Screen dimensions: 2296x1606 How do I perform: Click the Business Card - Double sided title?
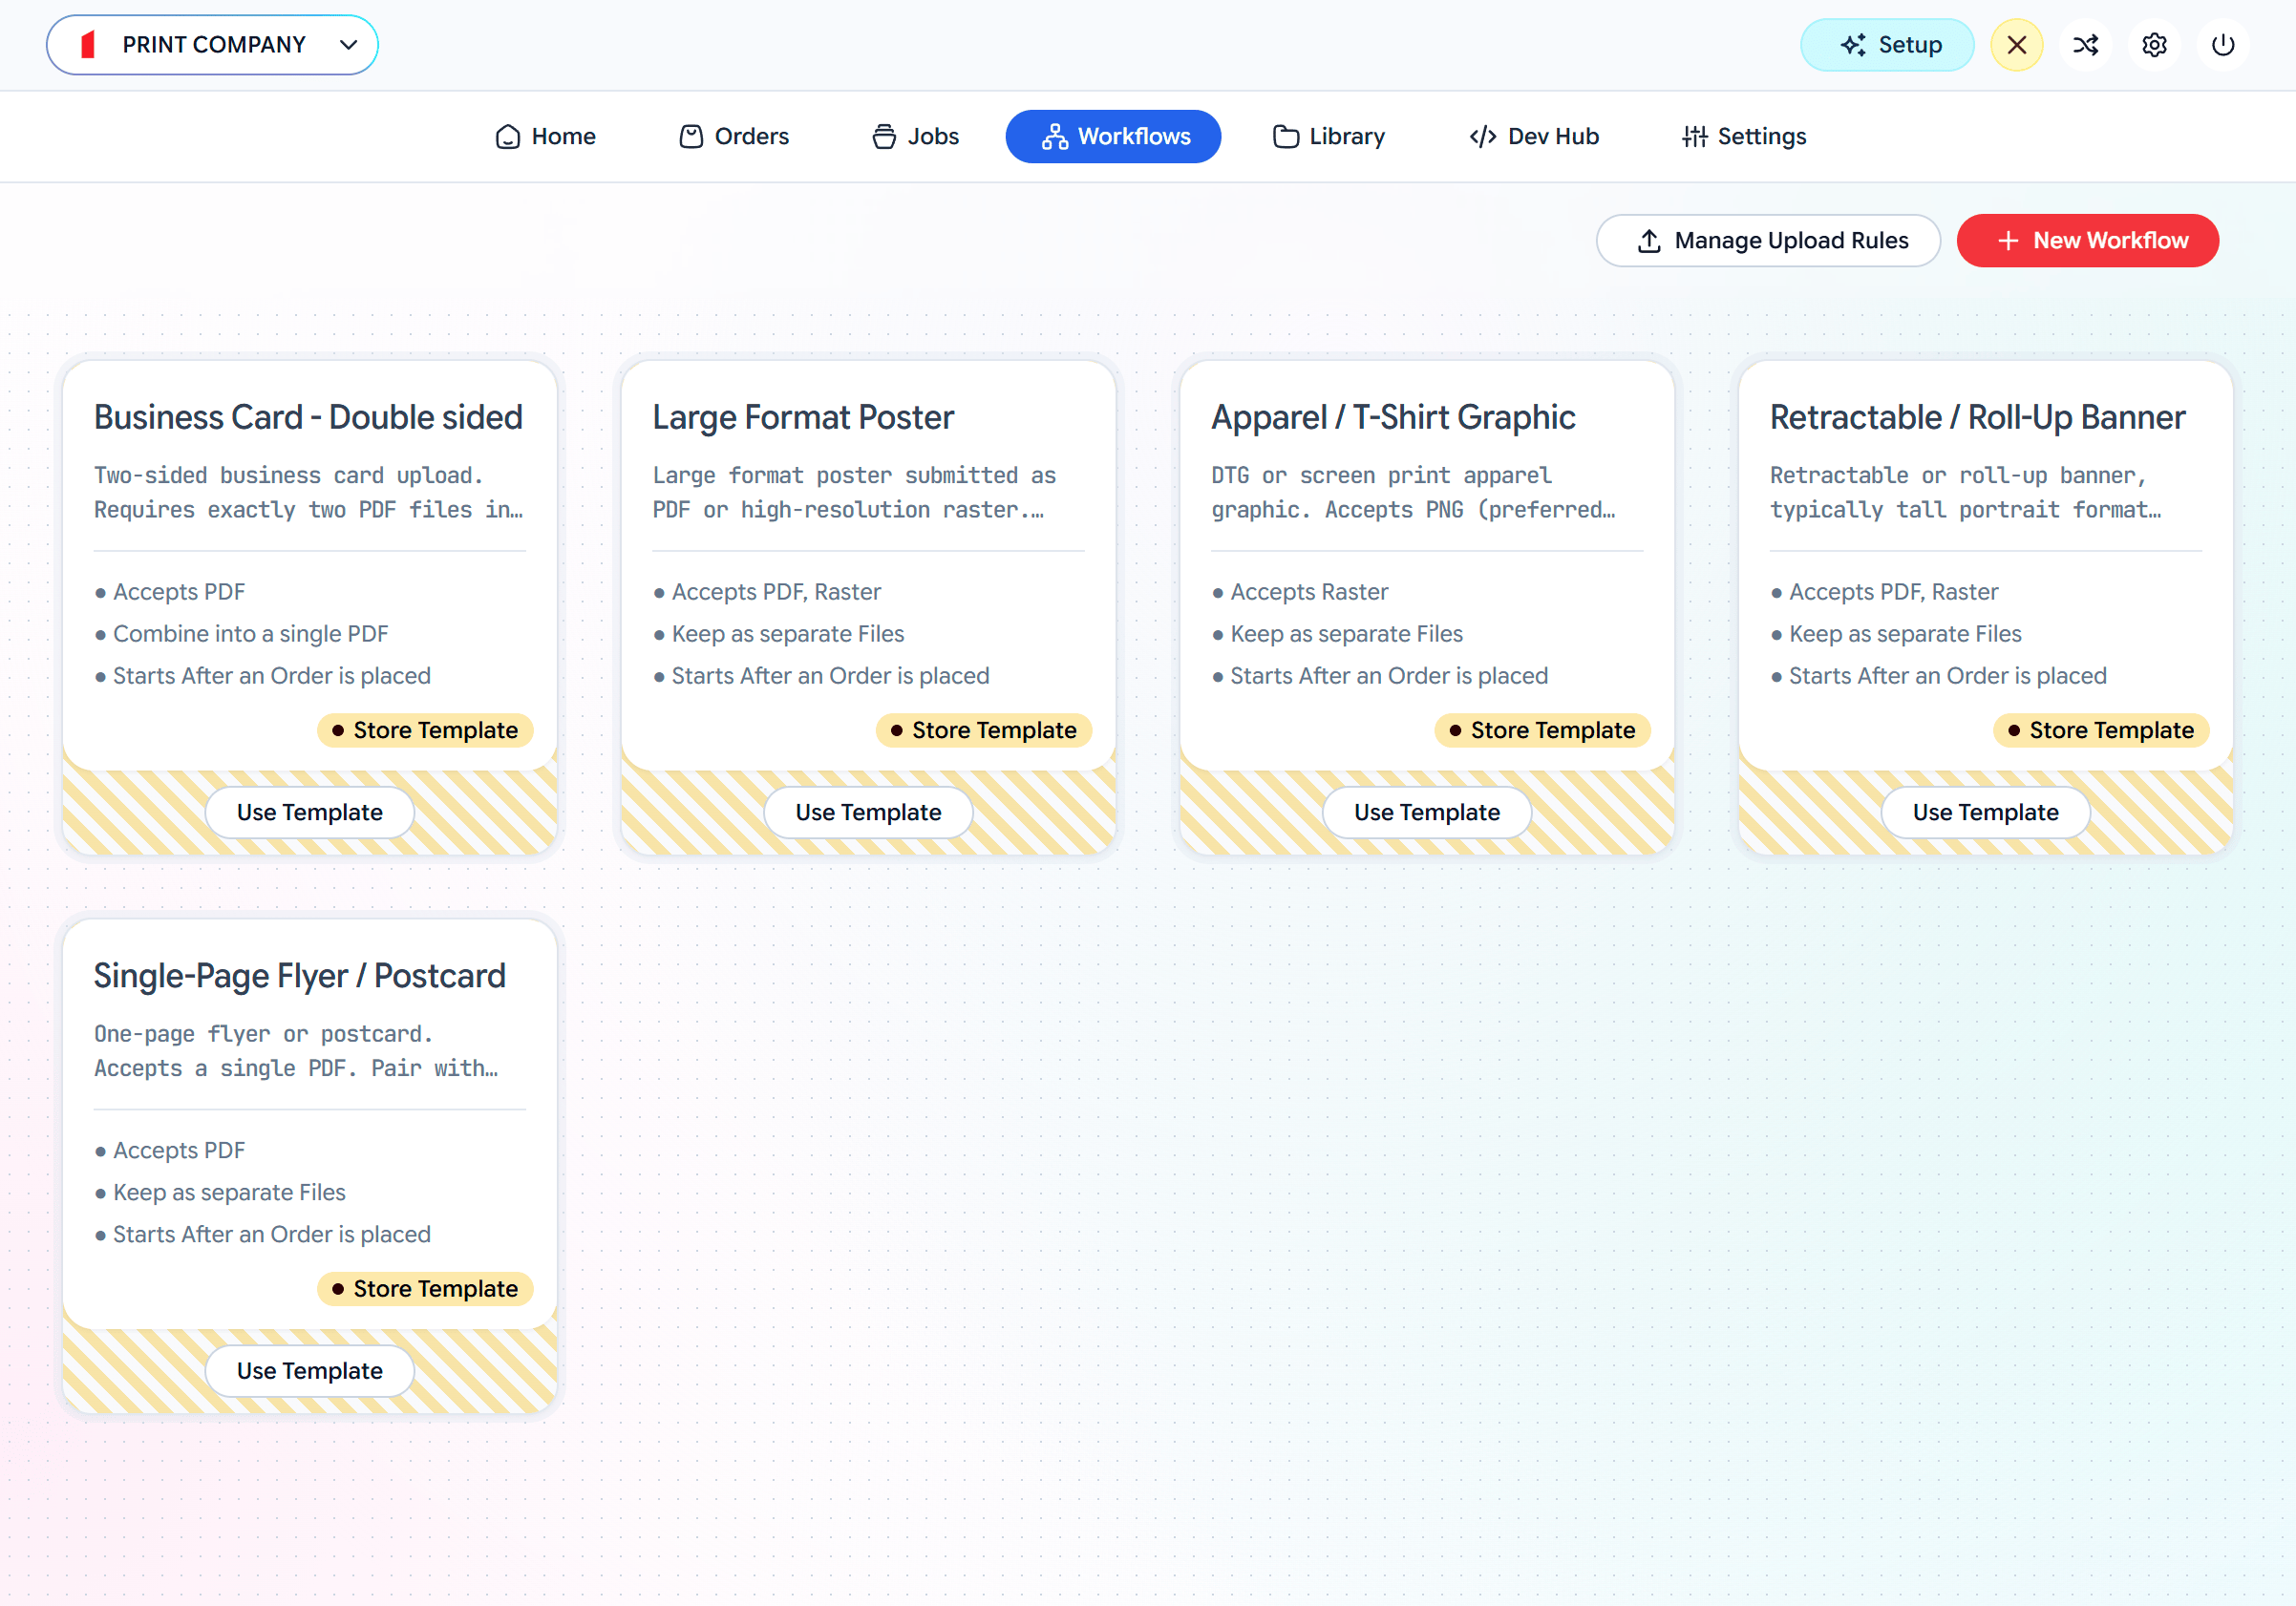tap(308, 417)
